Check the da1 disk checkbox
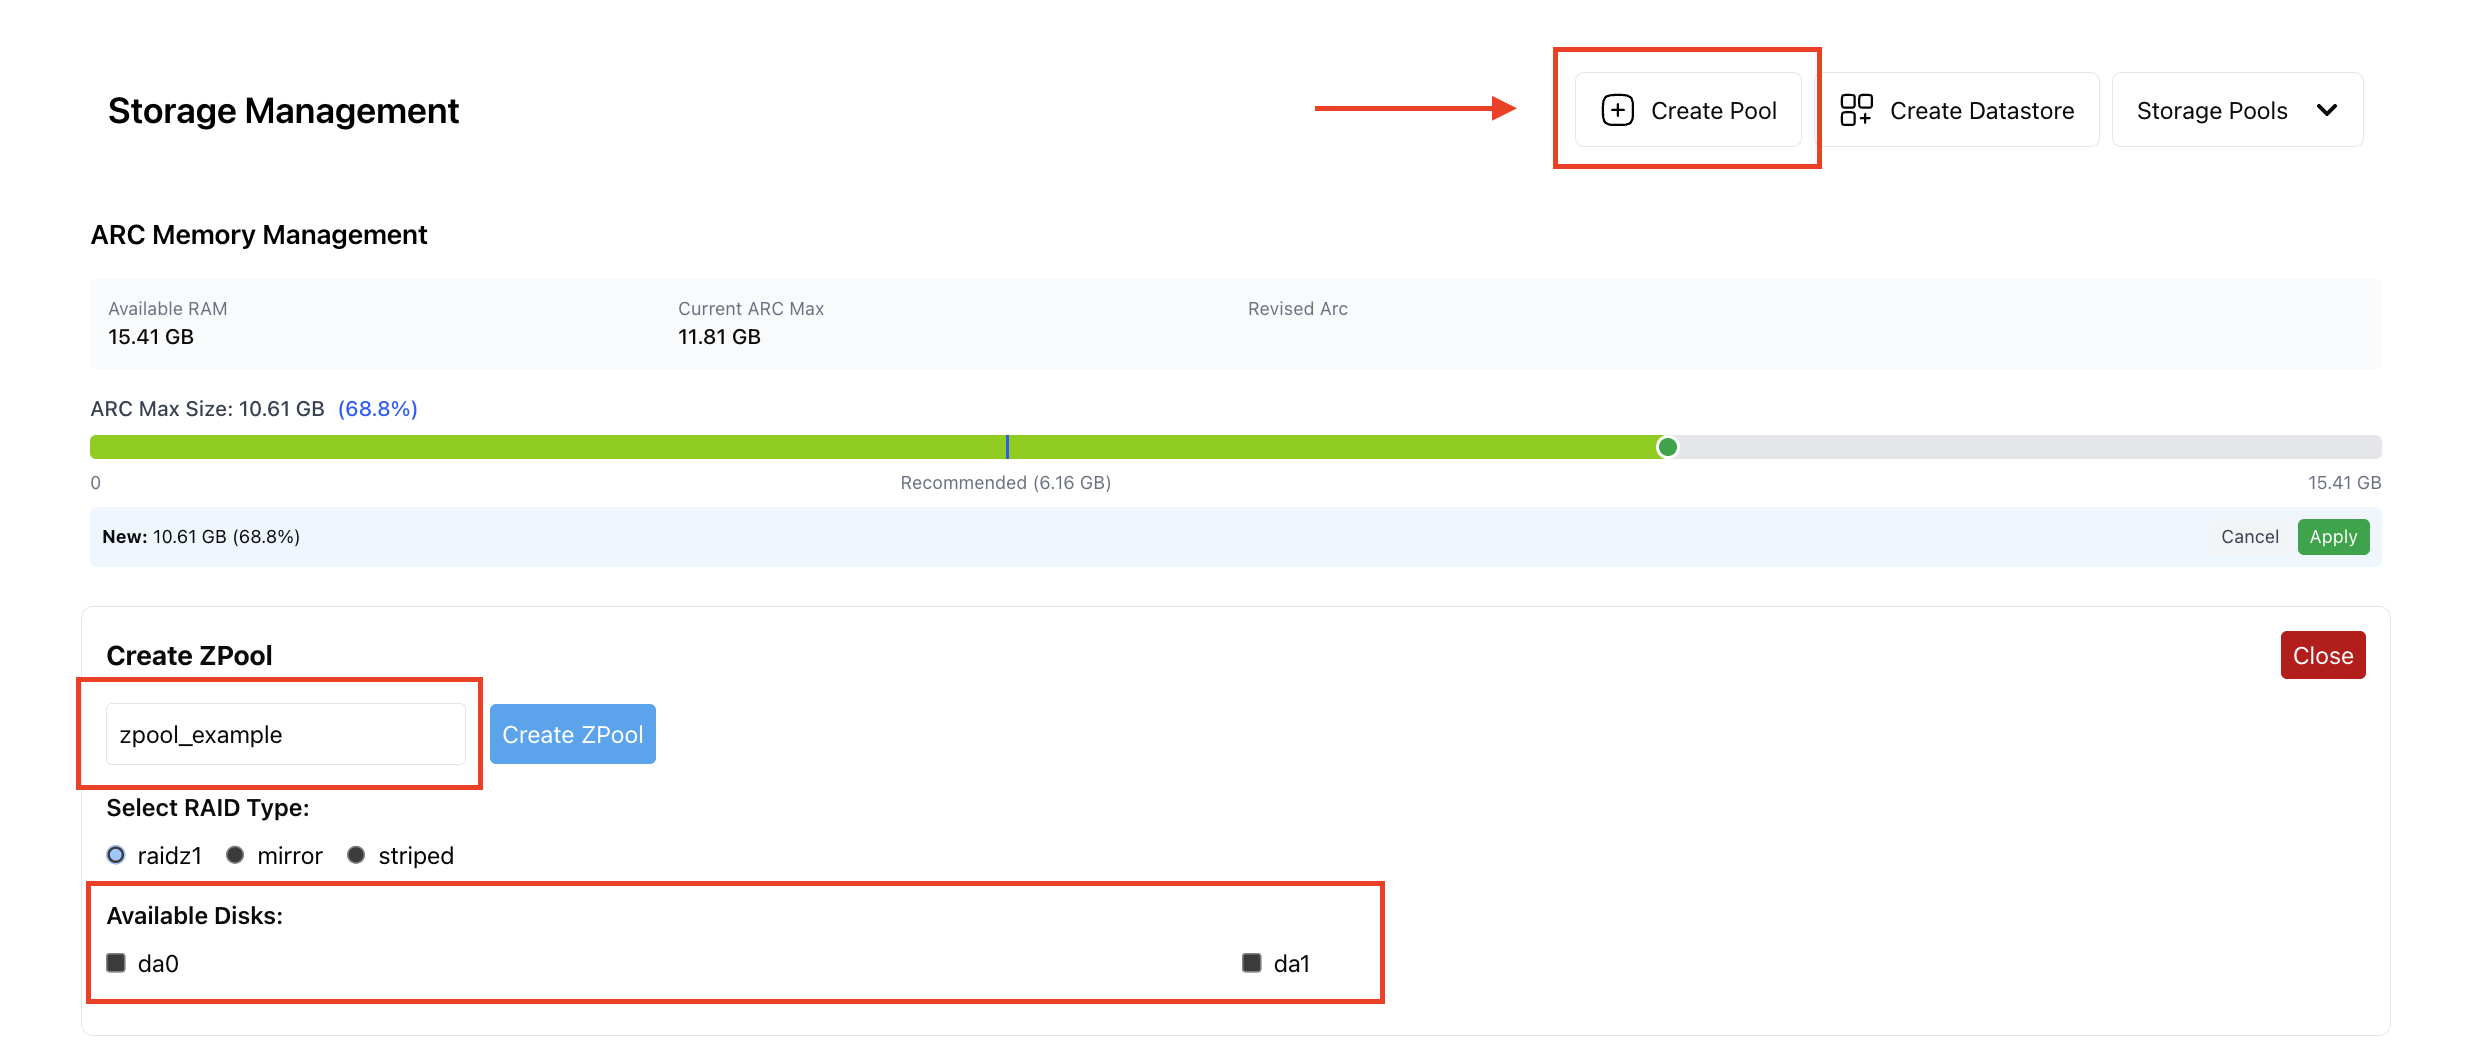This screenshot has width=2481, height=1063. point(1252,963)
